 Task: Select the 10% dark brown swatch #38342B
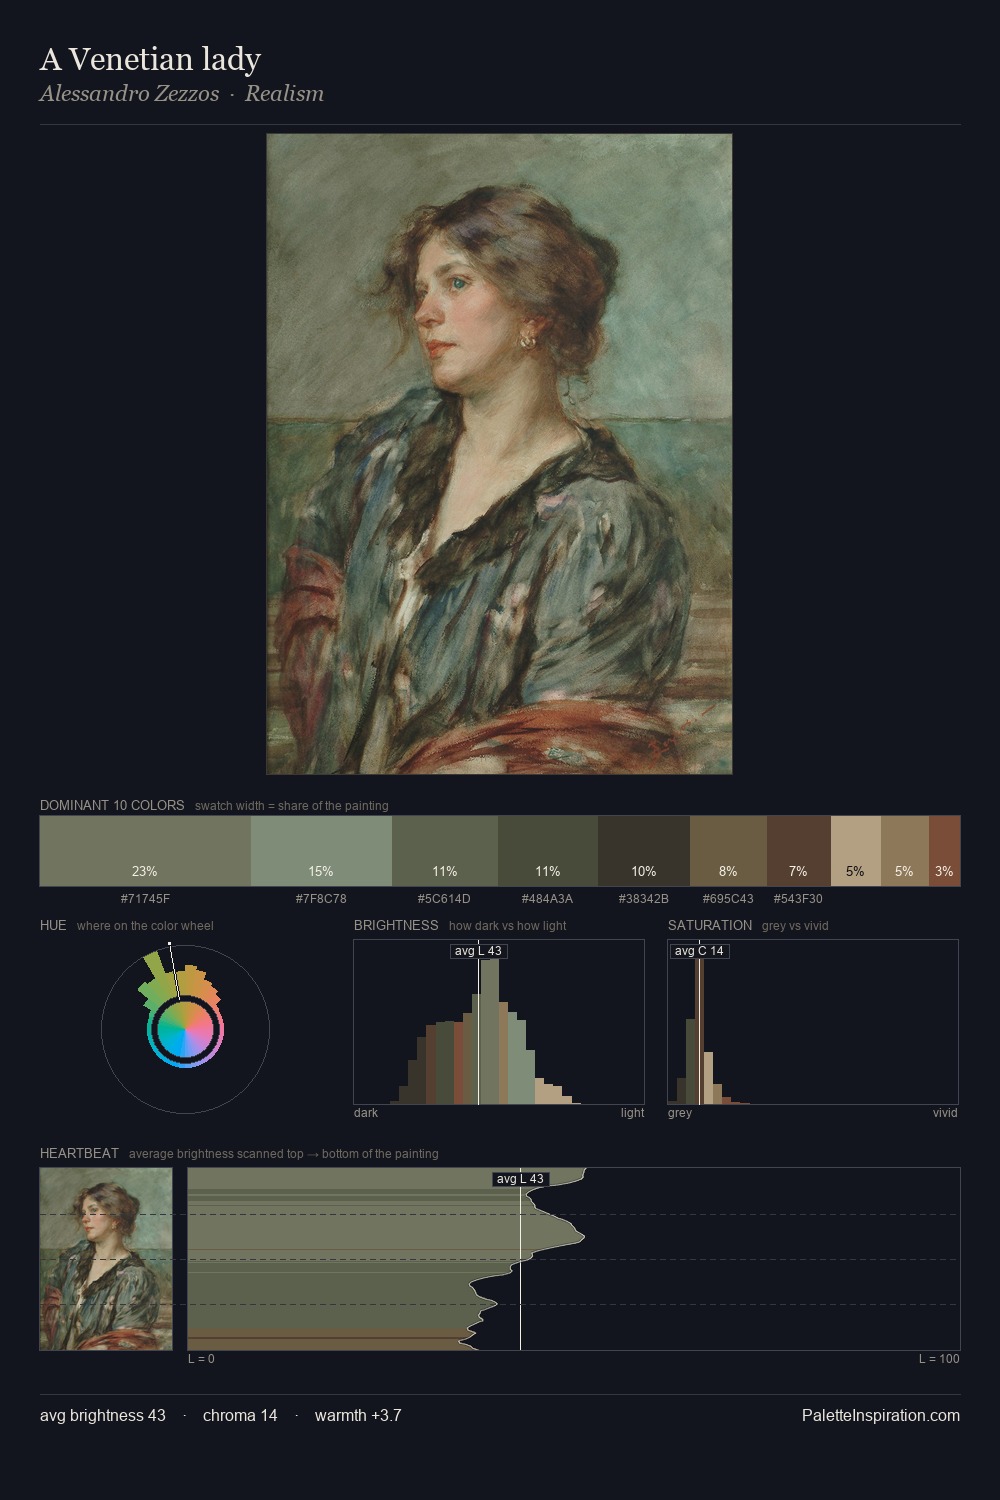tap(644, 851)
